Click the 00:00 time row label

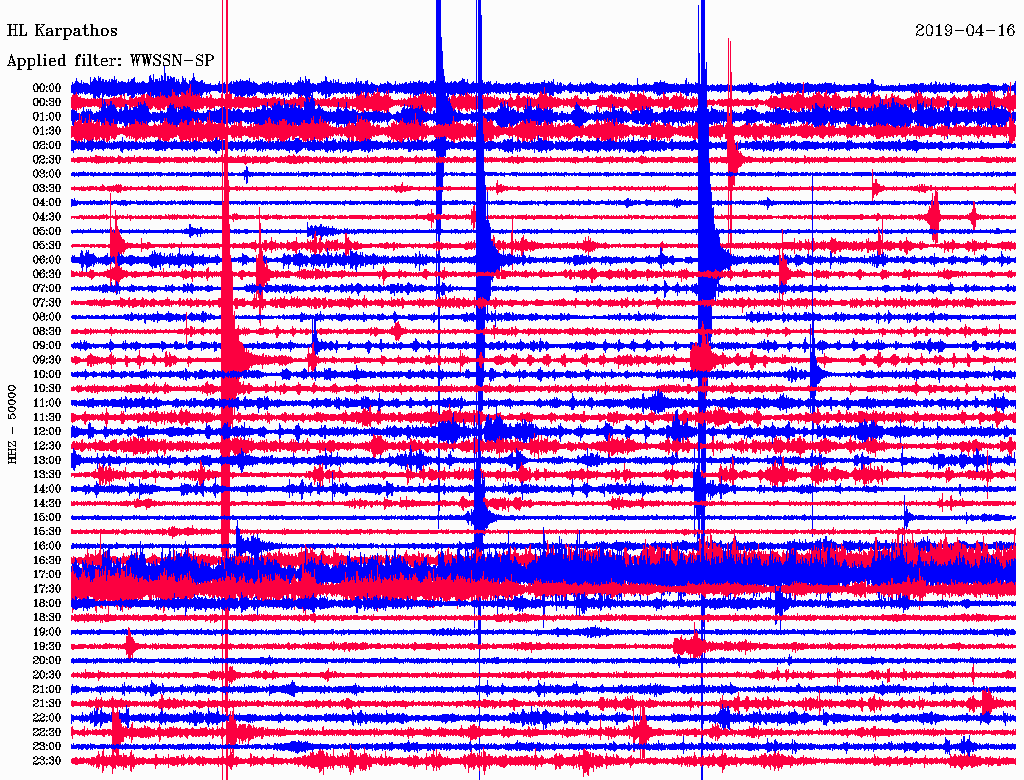pyautogui.click(x=47, y=88)
